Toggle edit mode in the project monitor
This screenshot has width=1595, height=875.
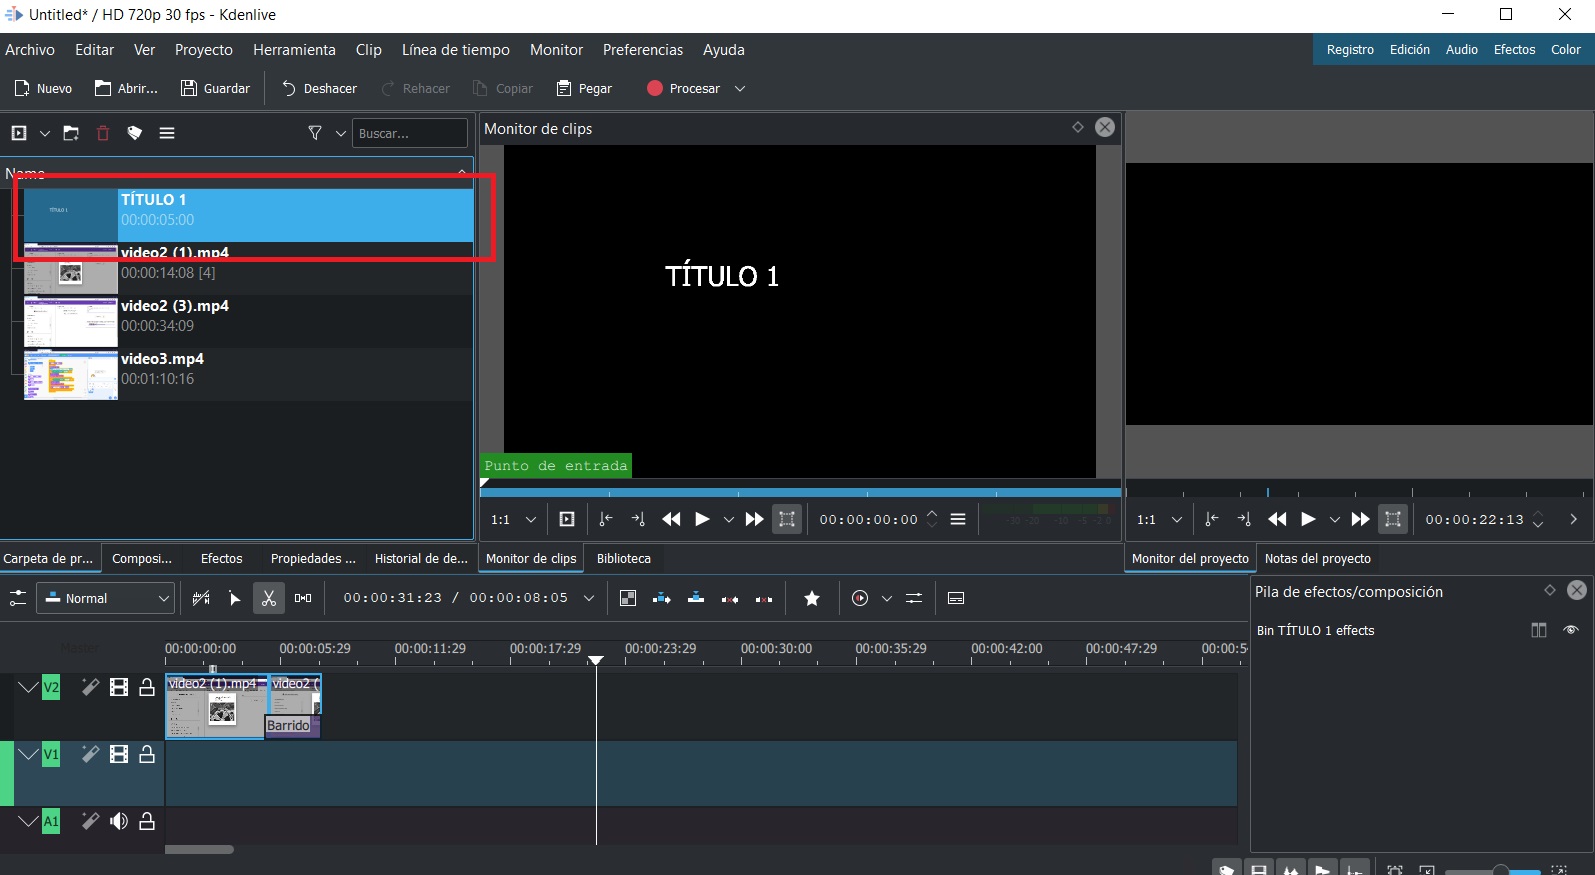(x=1393, y=519)
